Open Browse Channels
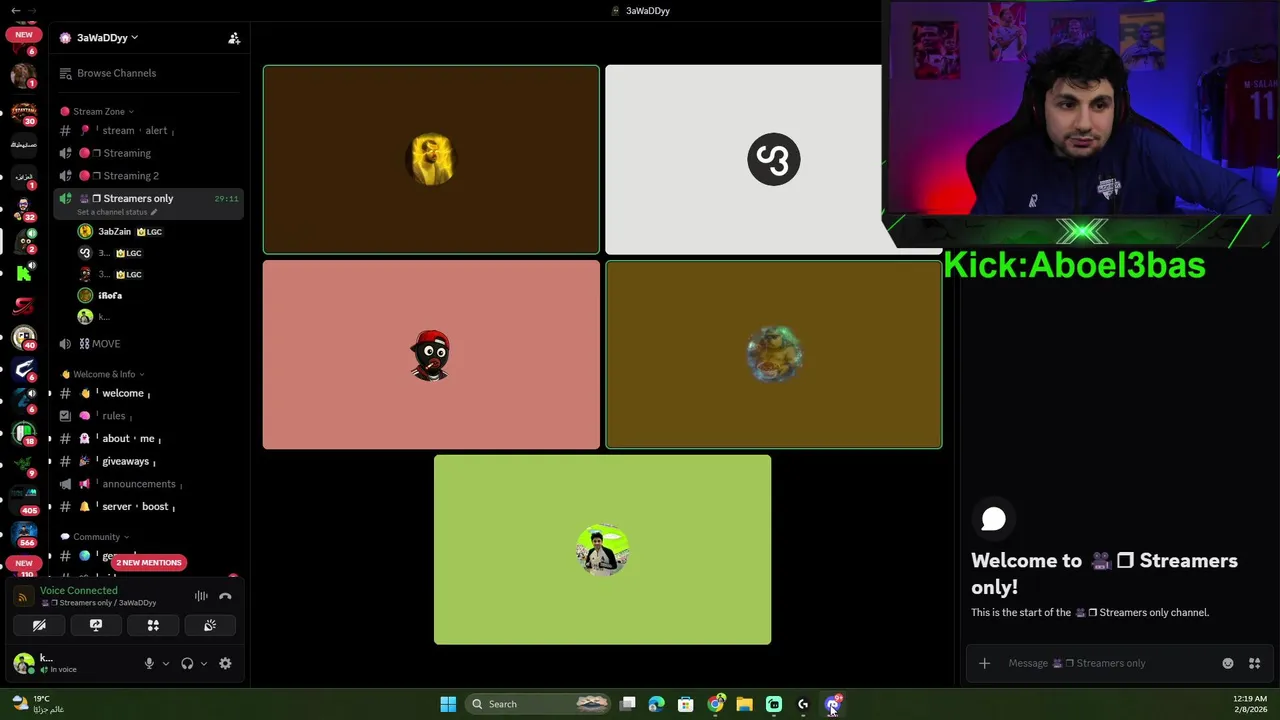1280x720 pixels. coord(116,73)
